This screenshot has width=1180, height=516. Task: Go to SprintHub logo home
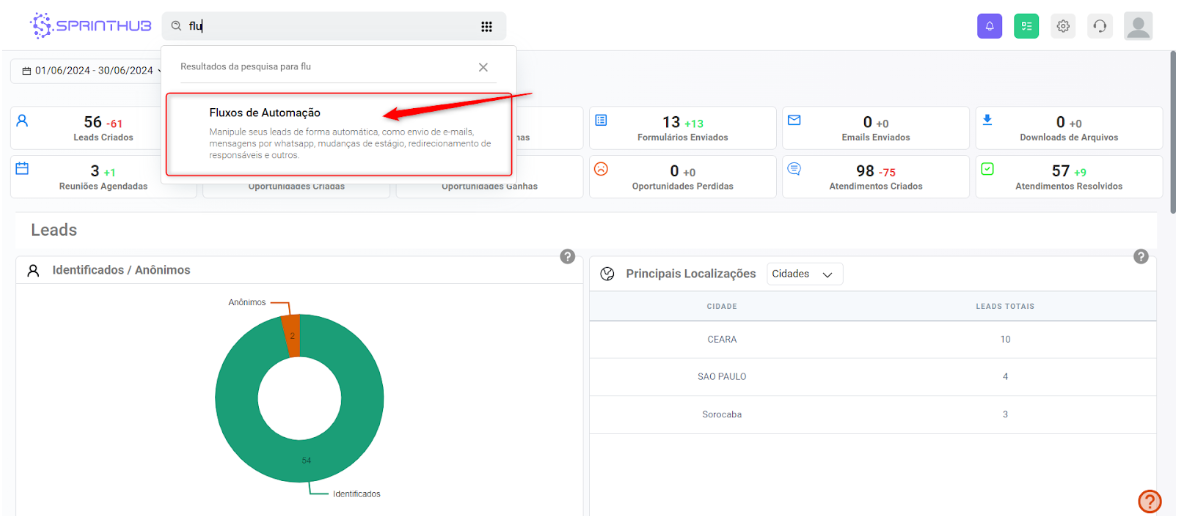pyautogui.click(x=90, y=26)
